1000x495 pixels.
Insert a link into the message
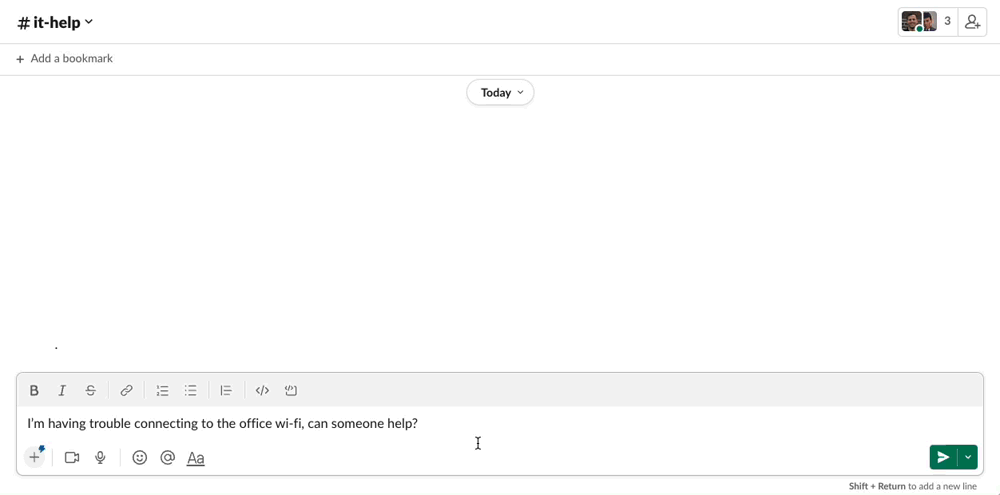coord(126,391)
